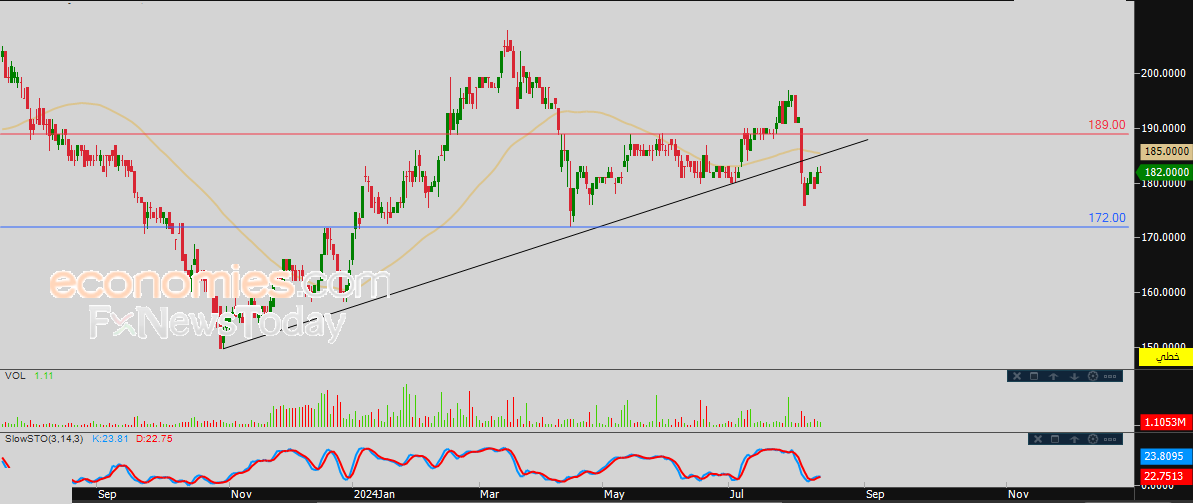
Task: Click the May time axis label
Action: [614, 495]
